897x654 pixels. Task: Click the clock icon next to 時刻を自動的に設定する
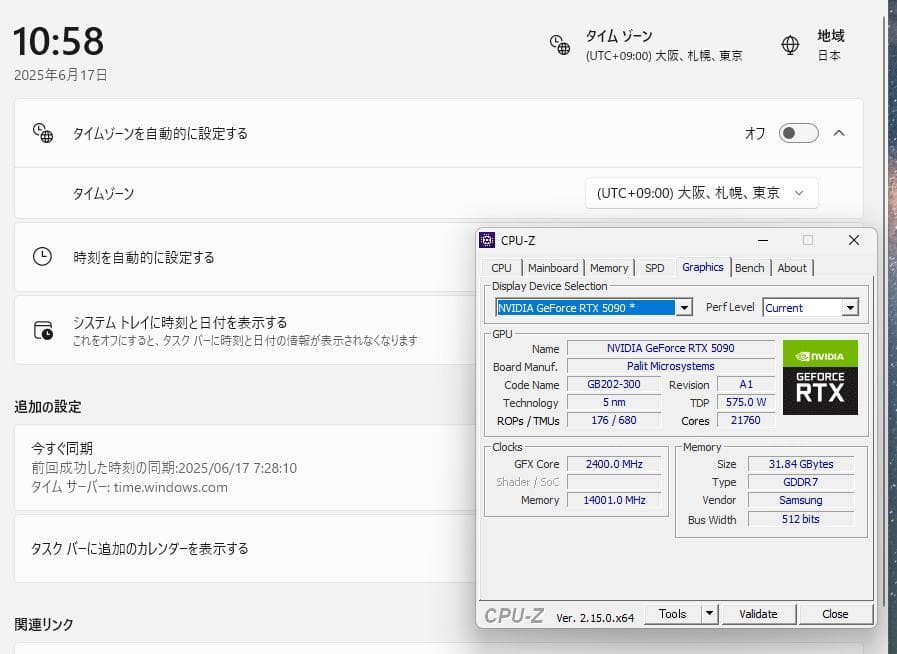click(x=41, y=256)
